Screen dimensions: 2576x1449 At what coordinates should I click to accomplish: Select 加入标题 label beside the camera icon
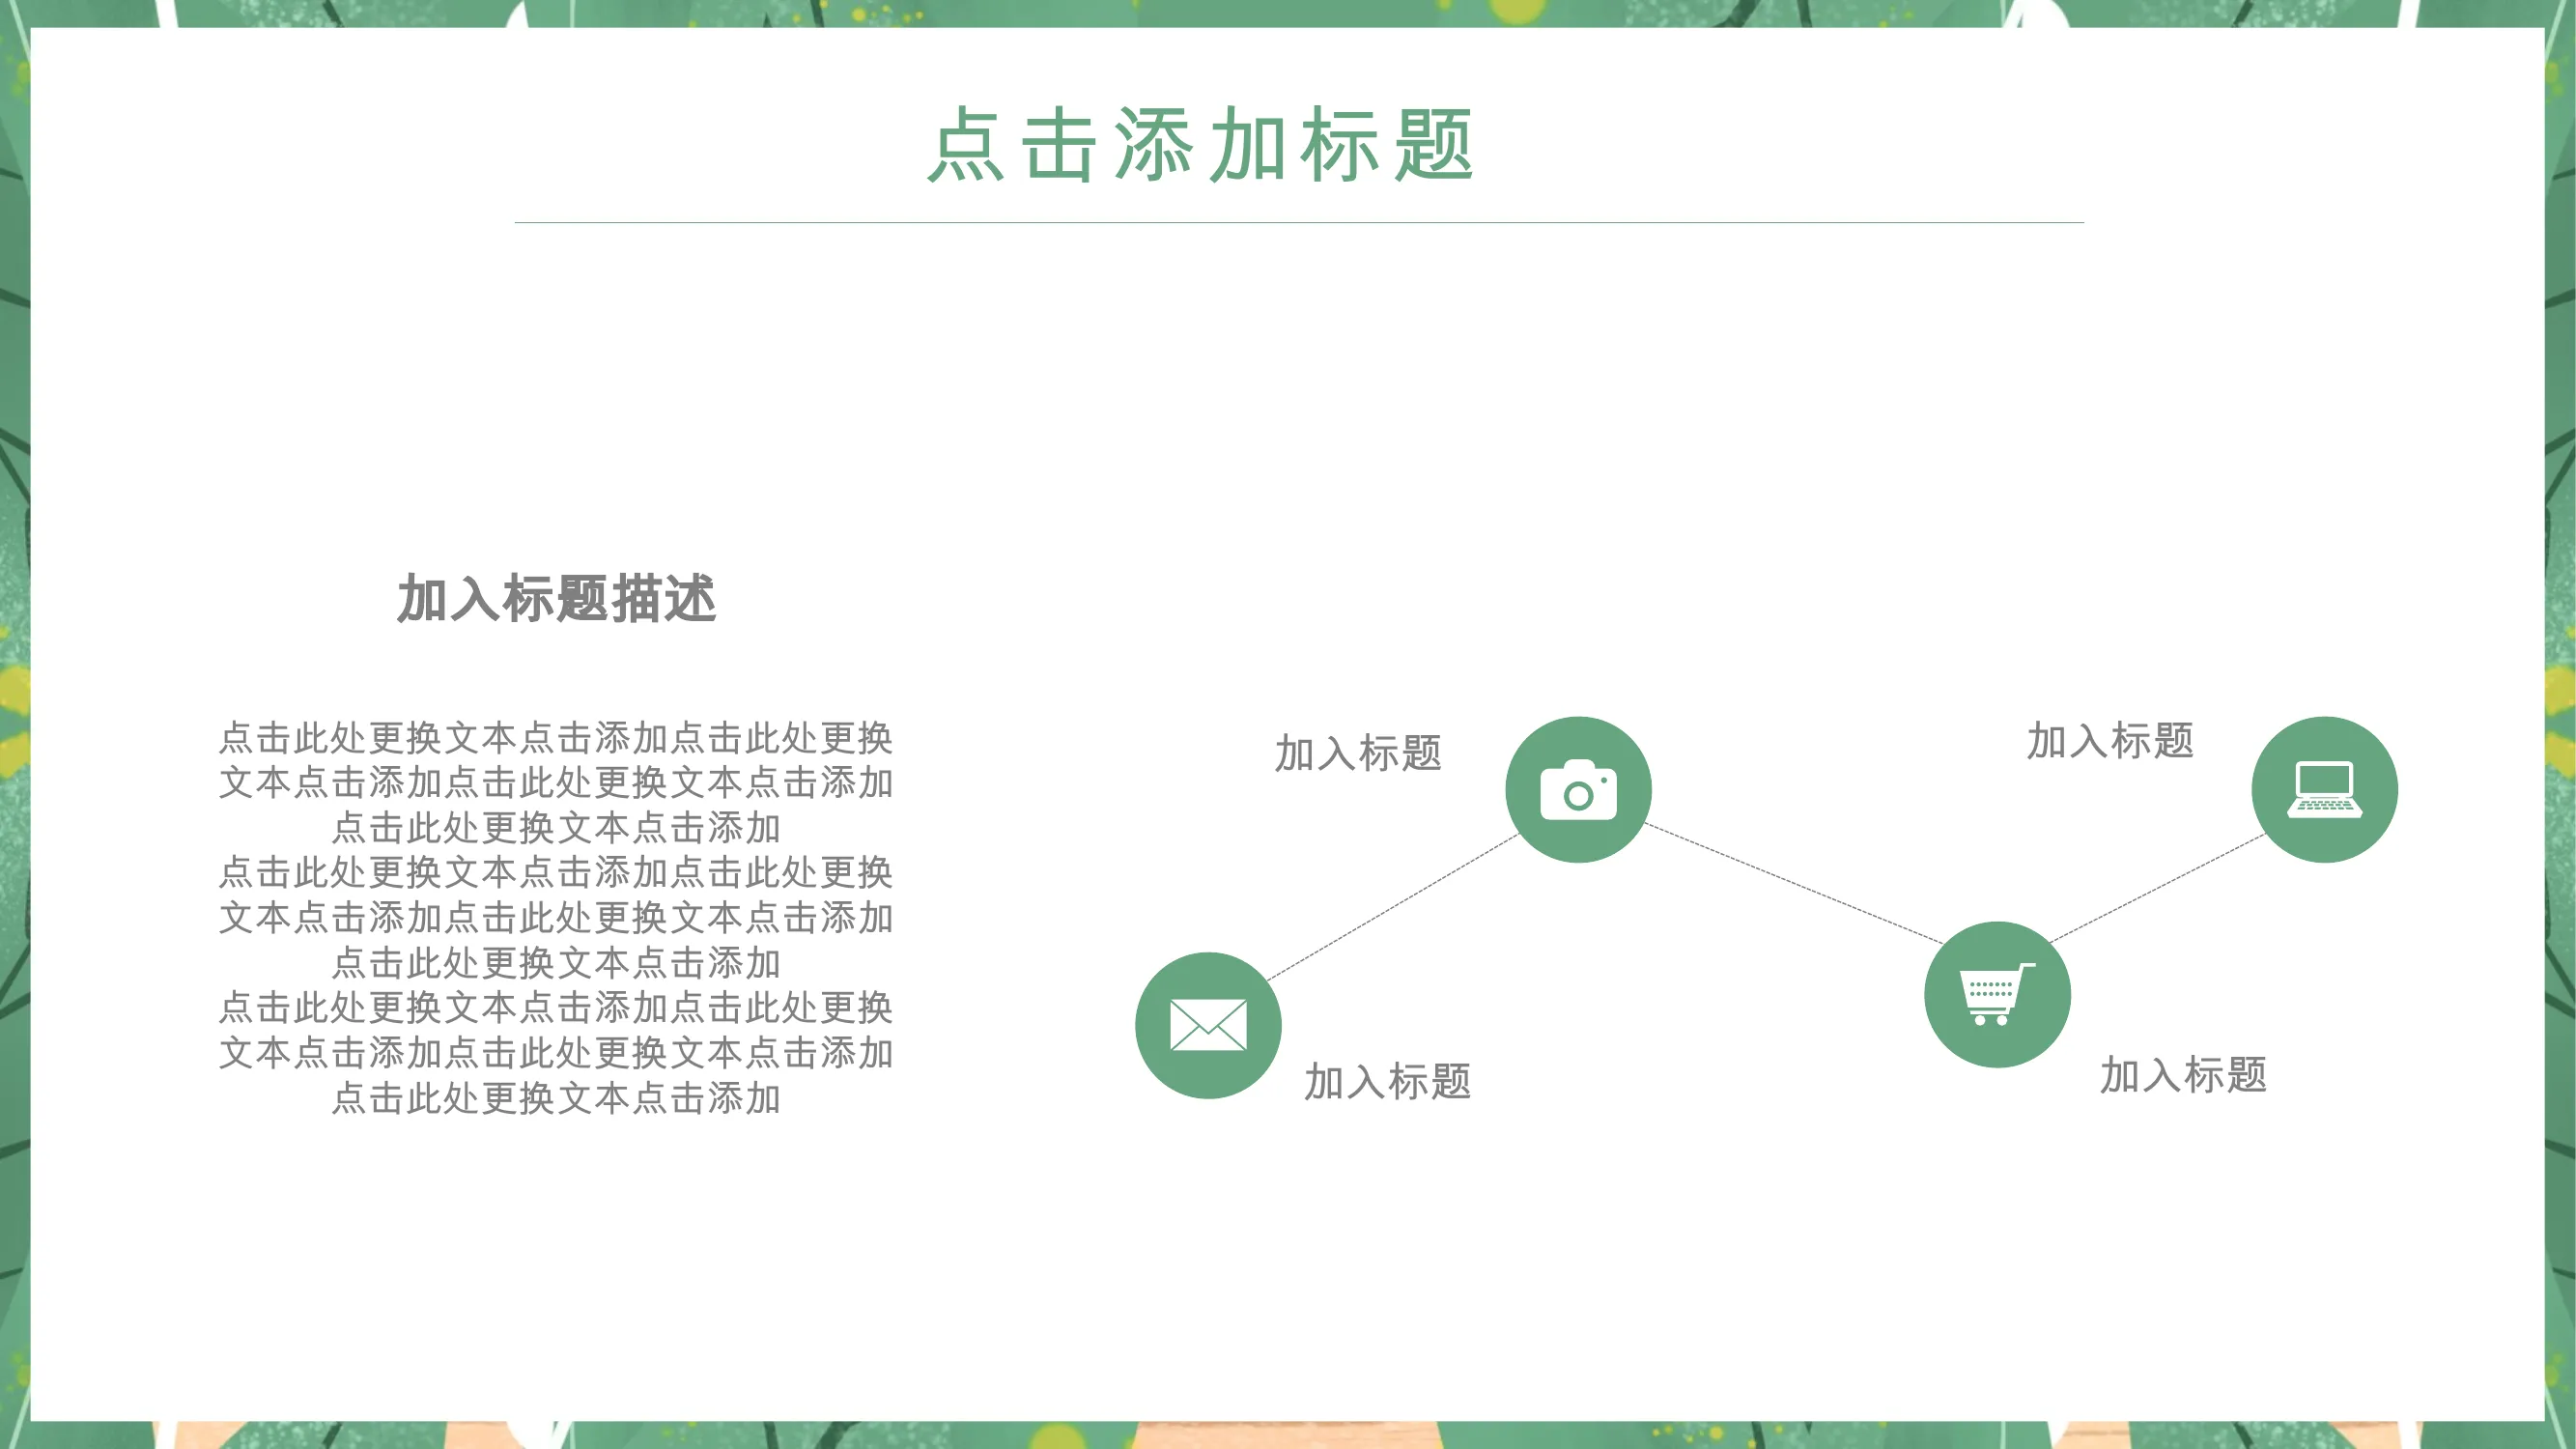(1358, 753)
